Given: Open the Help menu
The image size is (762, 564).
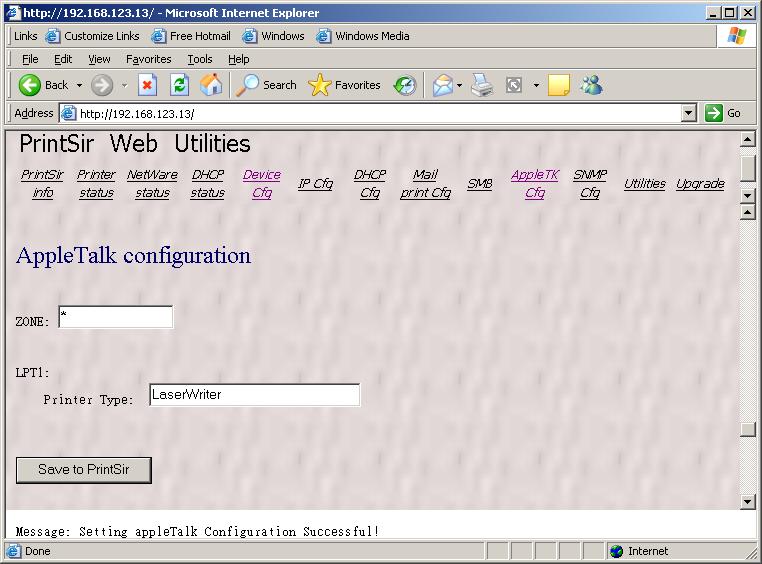Looking at the screenshot, I should click(x=239, y=59).
